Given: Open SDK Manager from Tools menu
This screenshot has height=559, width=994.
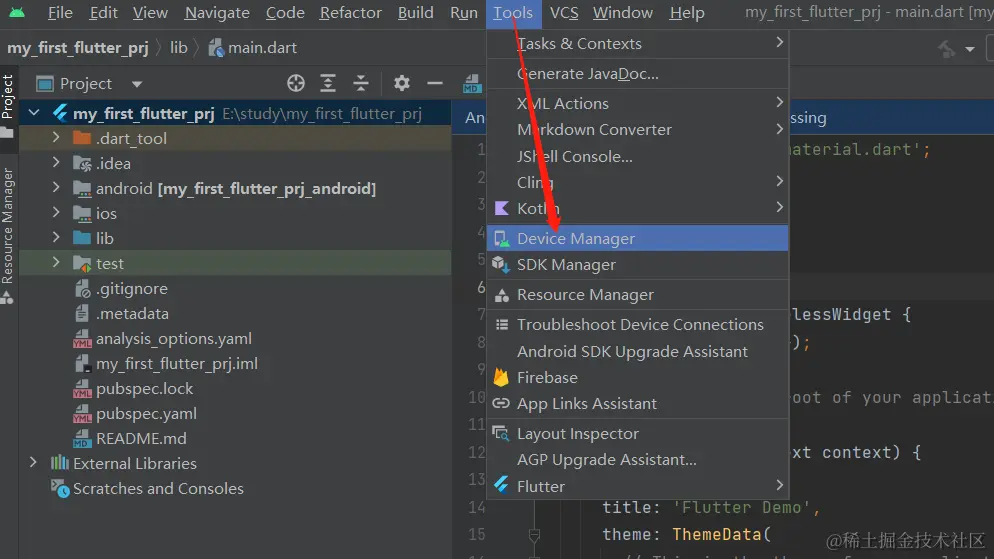Looking at the screenshot, I should point(638,265).
